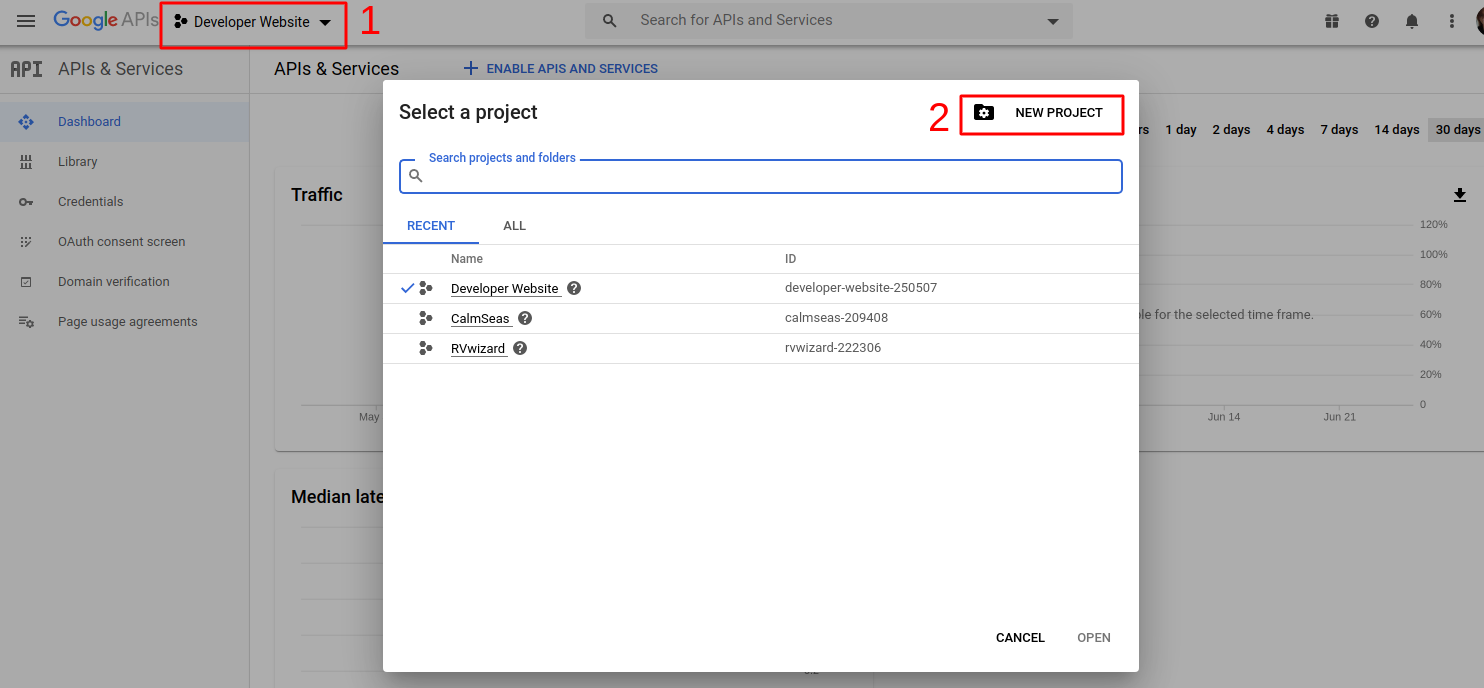Click the Name column header

coord(467,259)
